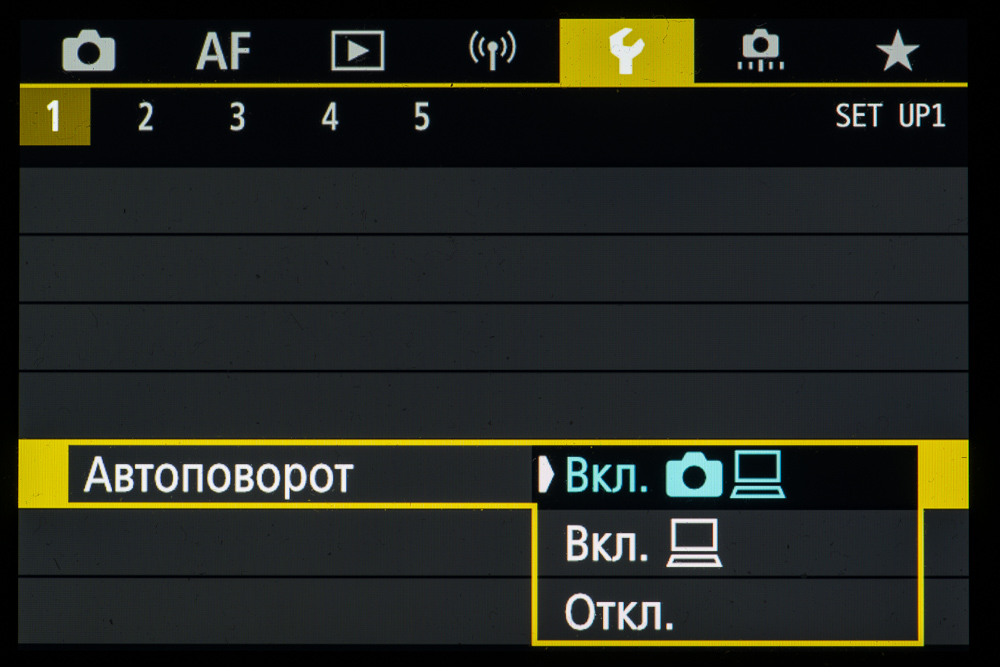The image size is (1000, 667).
Task: Click the laptop icon in second option
Action: (695, 546)
